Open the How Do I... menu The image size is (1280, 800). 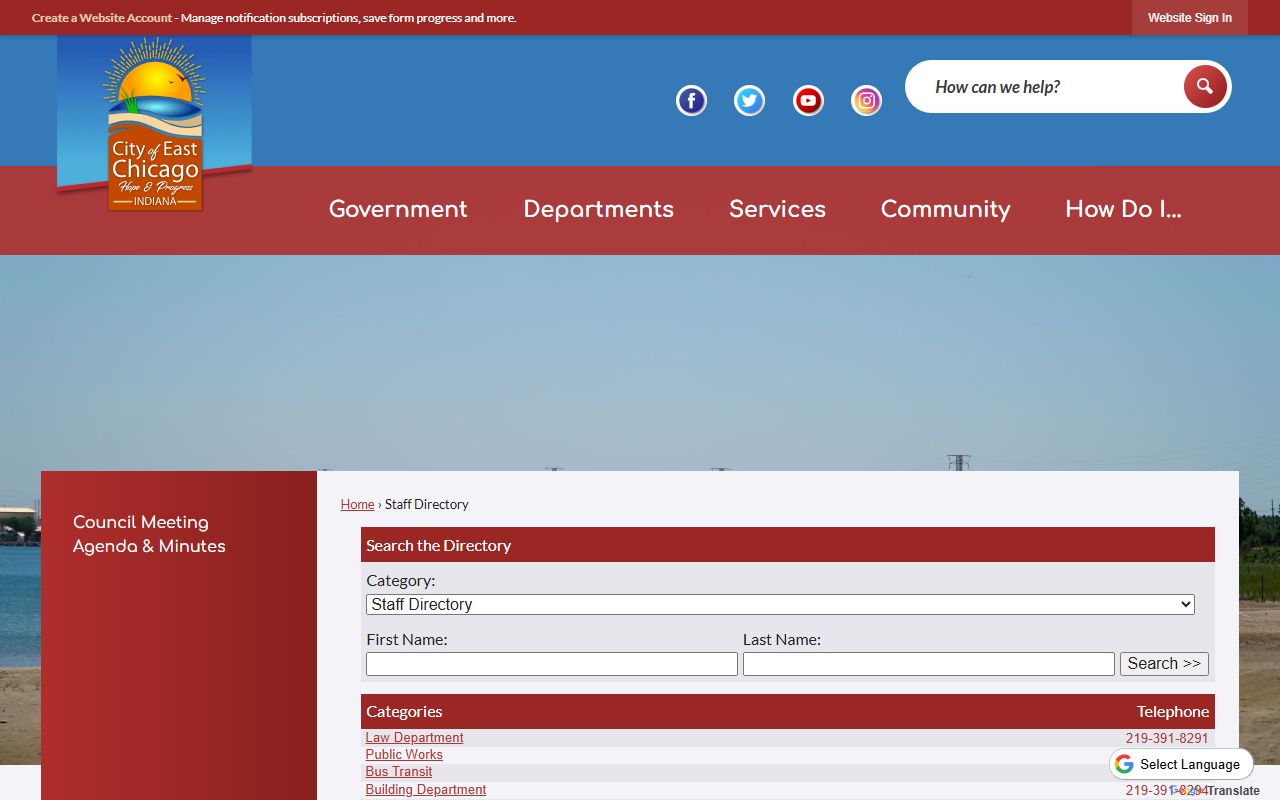(x=1123, y=209)
